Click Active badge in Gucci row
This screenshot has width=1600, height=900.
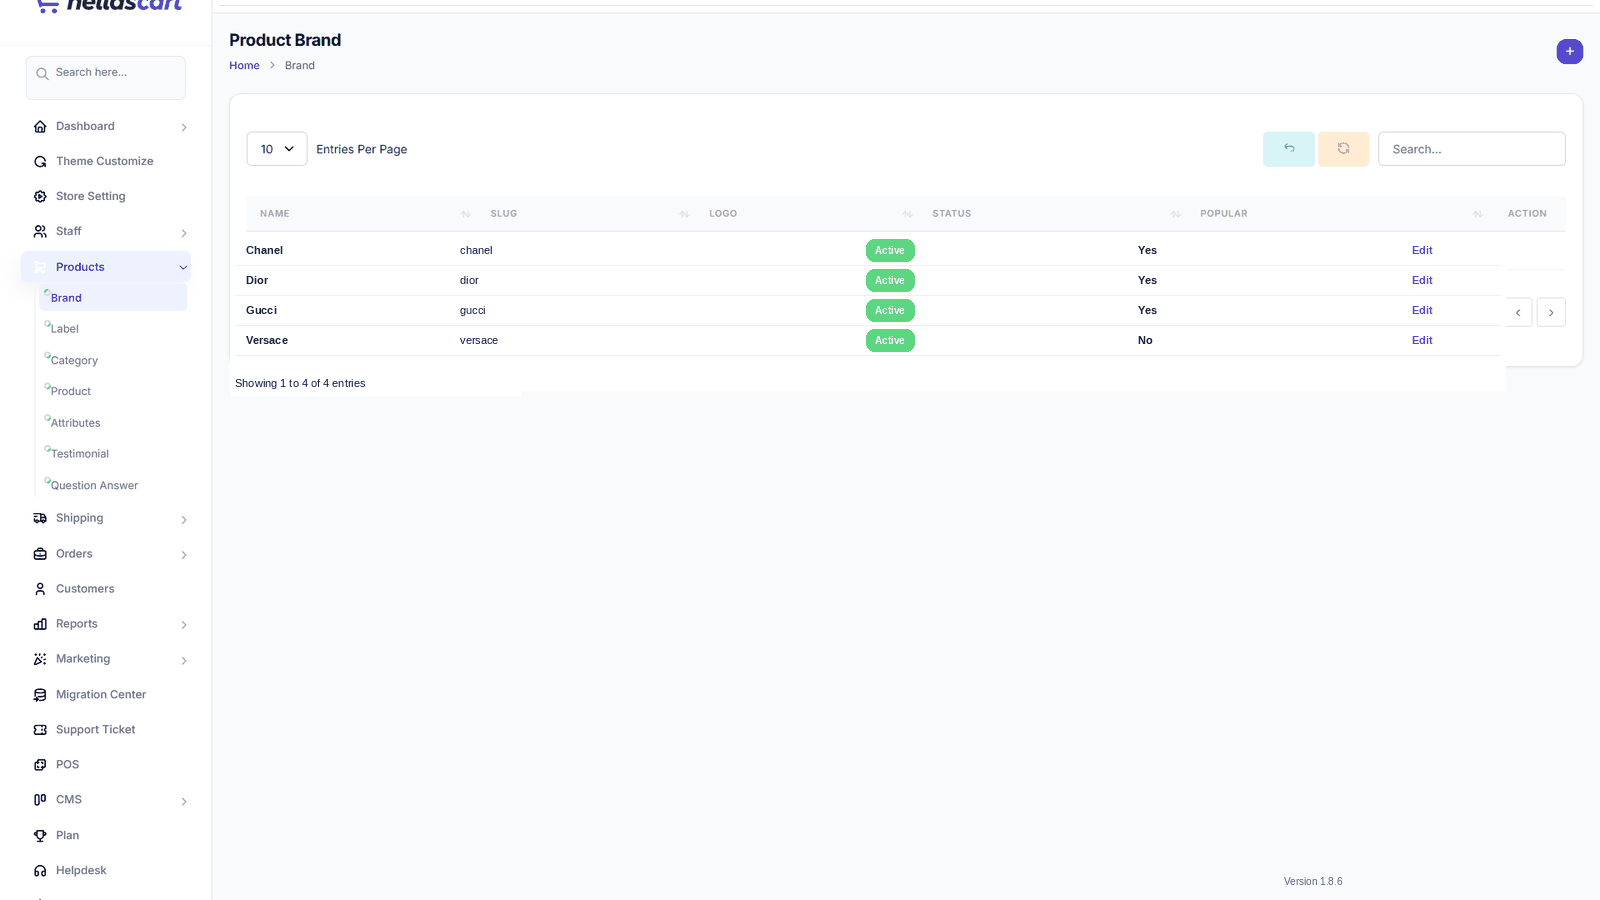pyautogui.click(x=890, y=311)
